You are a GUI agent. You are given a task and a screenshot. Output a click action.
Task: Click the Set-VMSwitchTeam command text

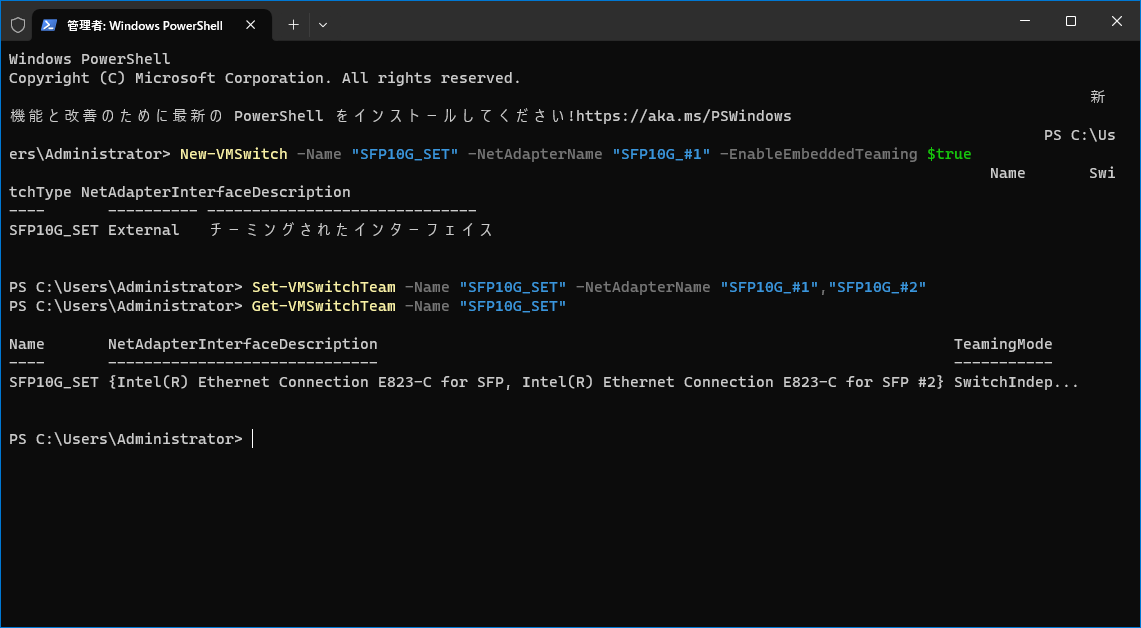pyautogui.click(x=324, y=287)
